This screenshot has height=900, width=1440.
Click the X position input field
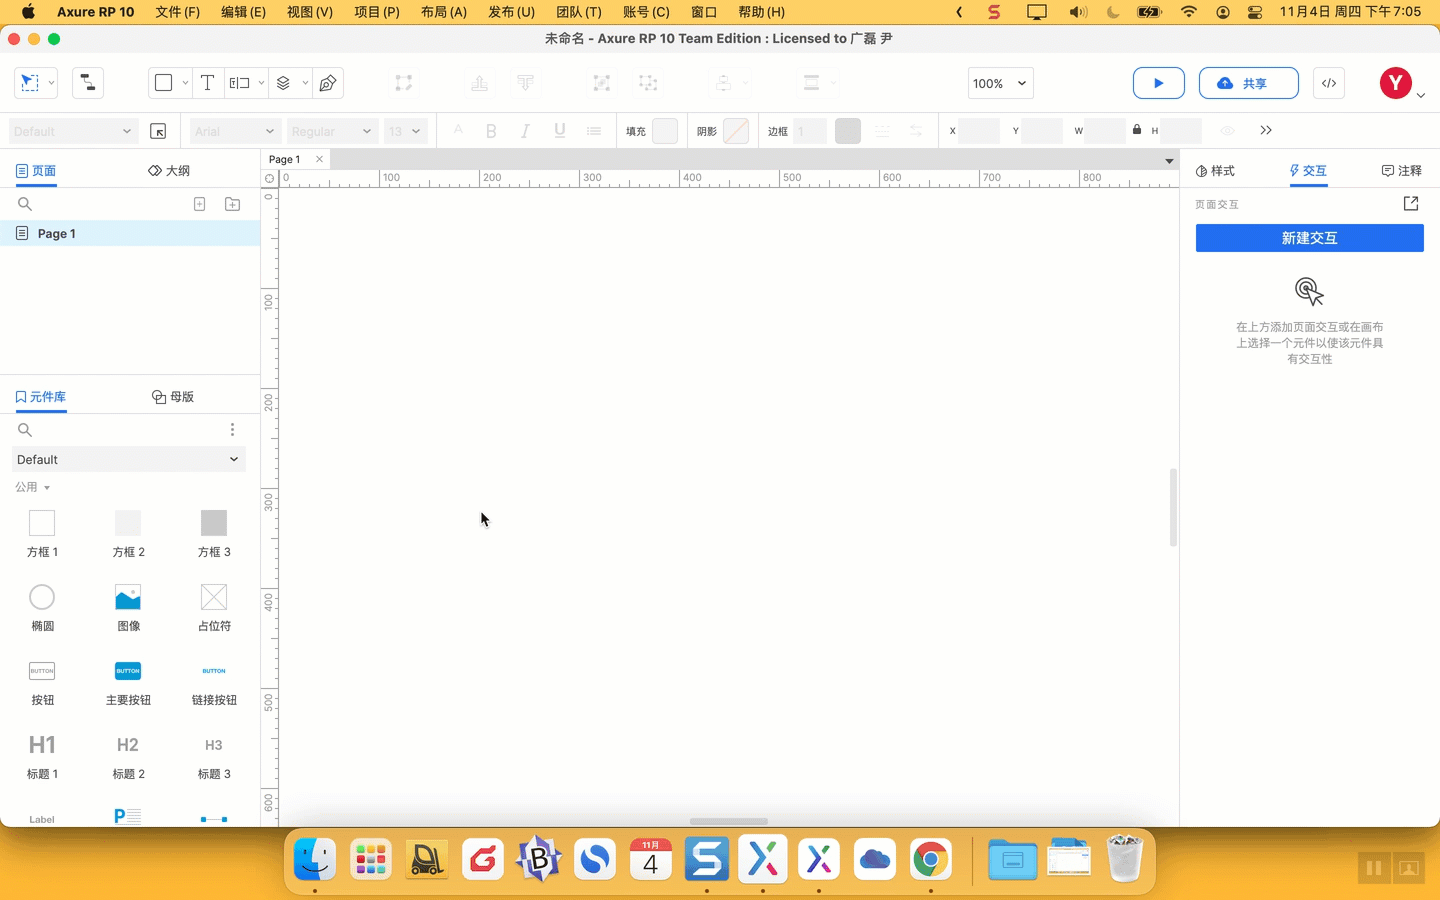979,131
